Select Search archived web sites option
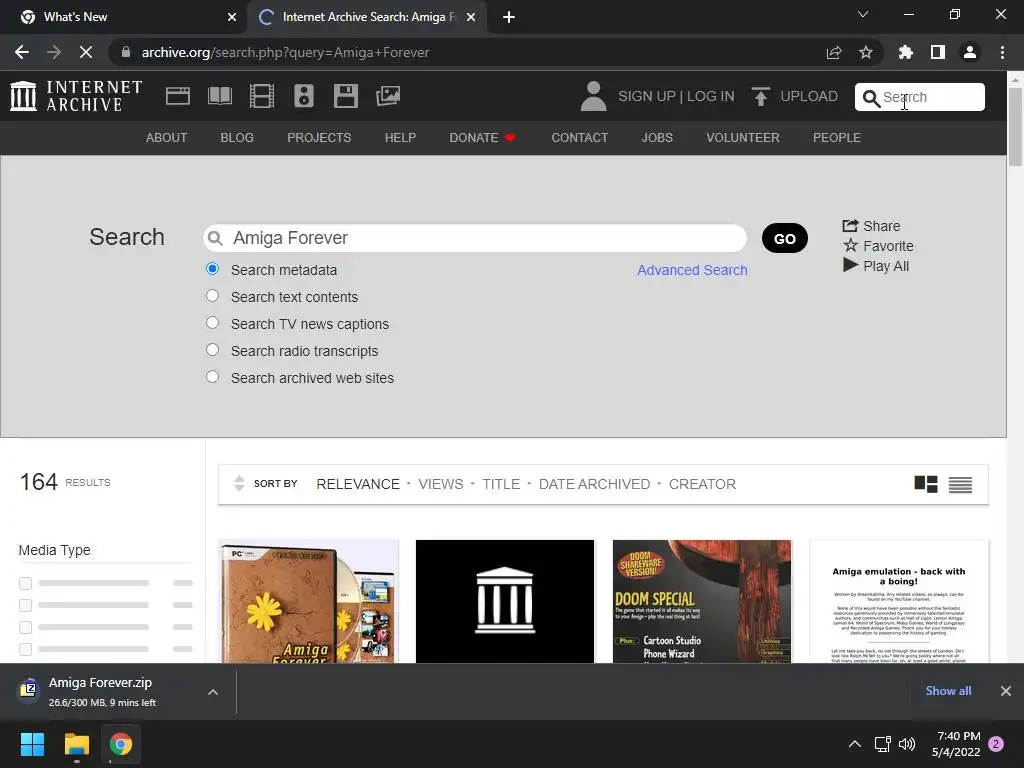The image size is (1024, 768). [x=212, y=377]
